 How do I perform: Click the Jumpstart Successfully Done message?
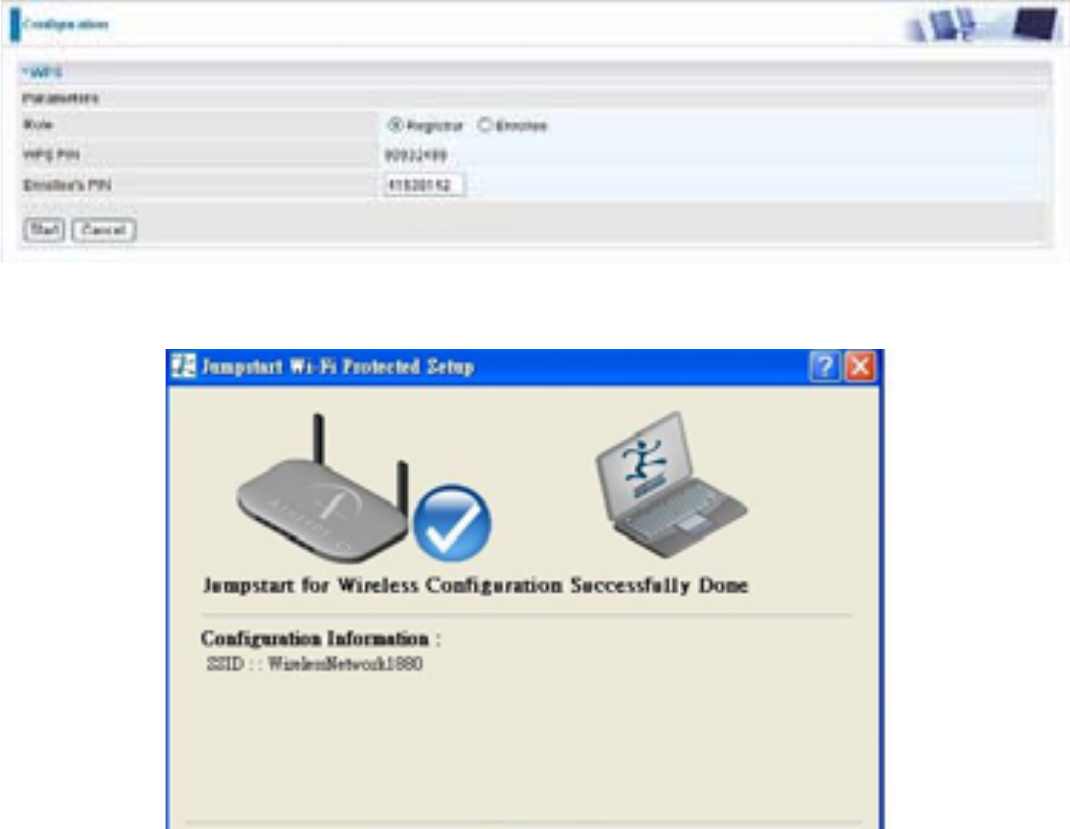[476, 585]
